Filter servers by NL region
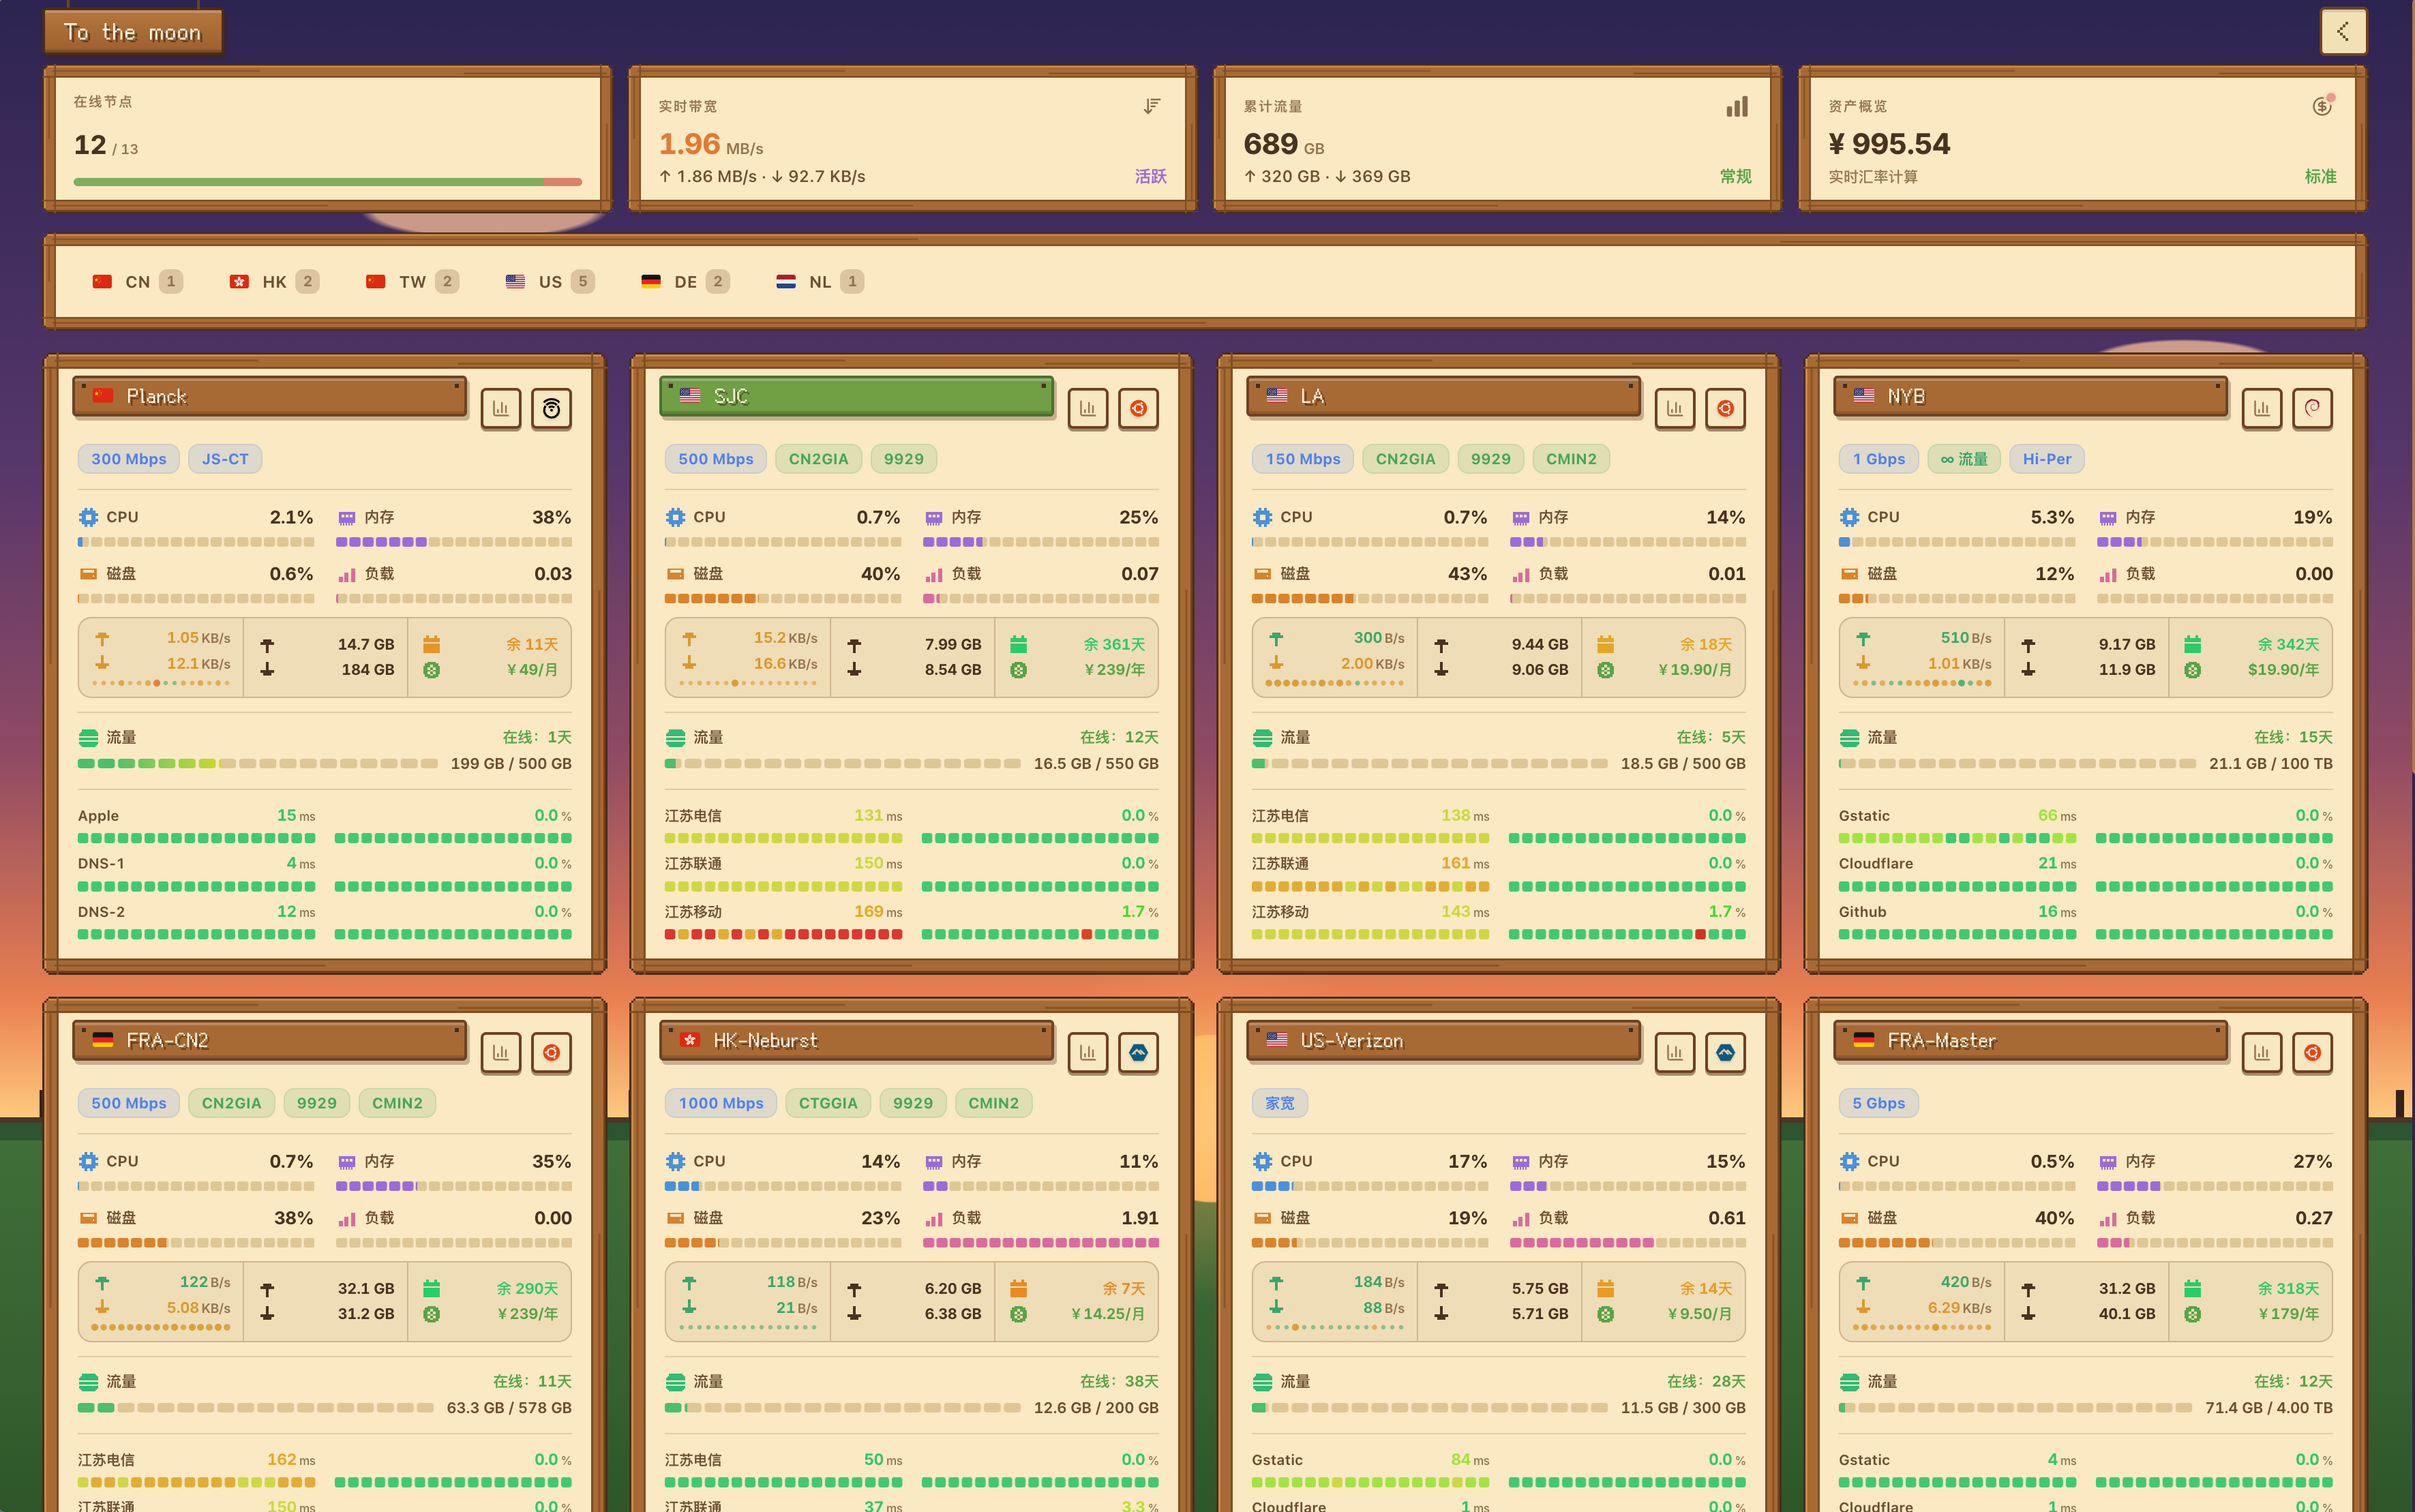The height and width of the screenshot is (1512, 2415). [820, 282]
